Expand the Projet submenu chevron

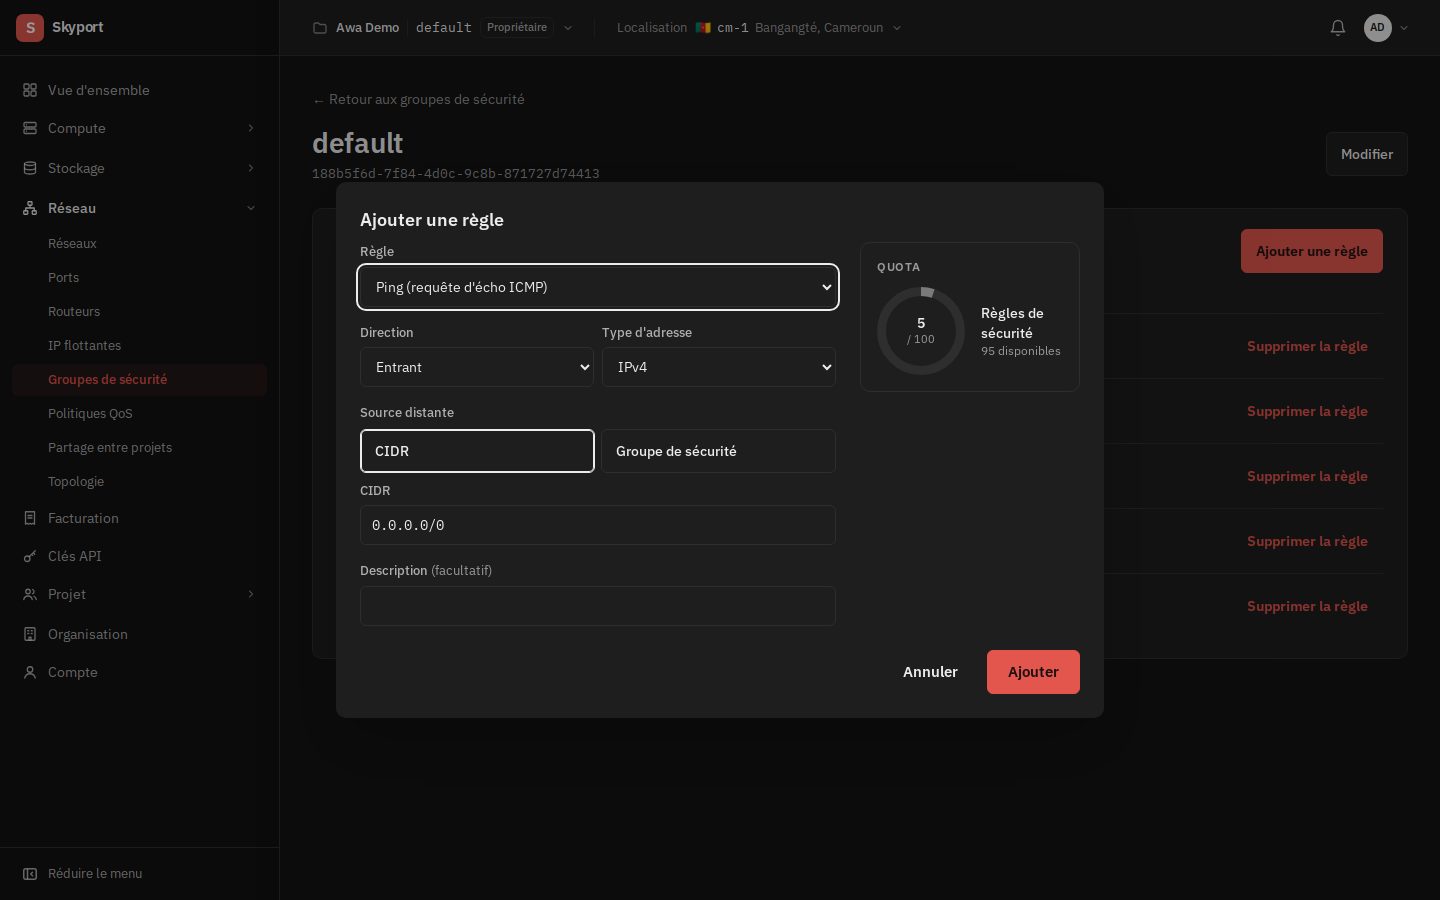[x=251, y=594]
